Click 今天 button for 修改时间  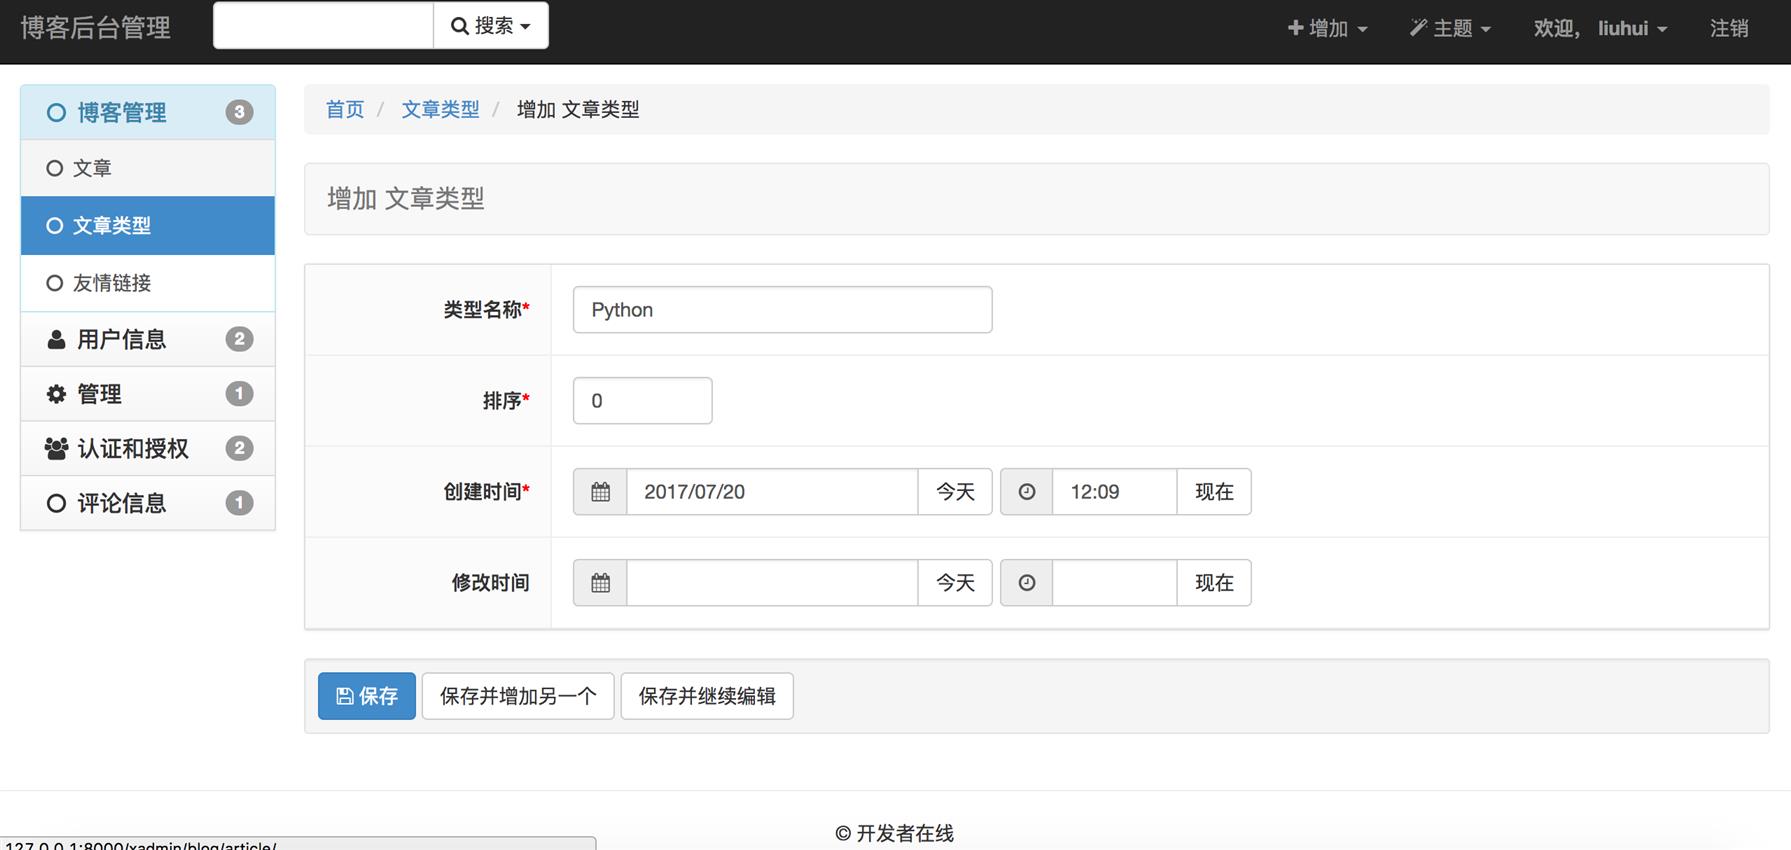click(x=954, y=583)
